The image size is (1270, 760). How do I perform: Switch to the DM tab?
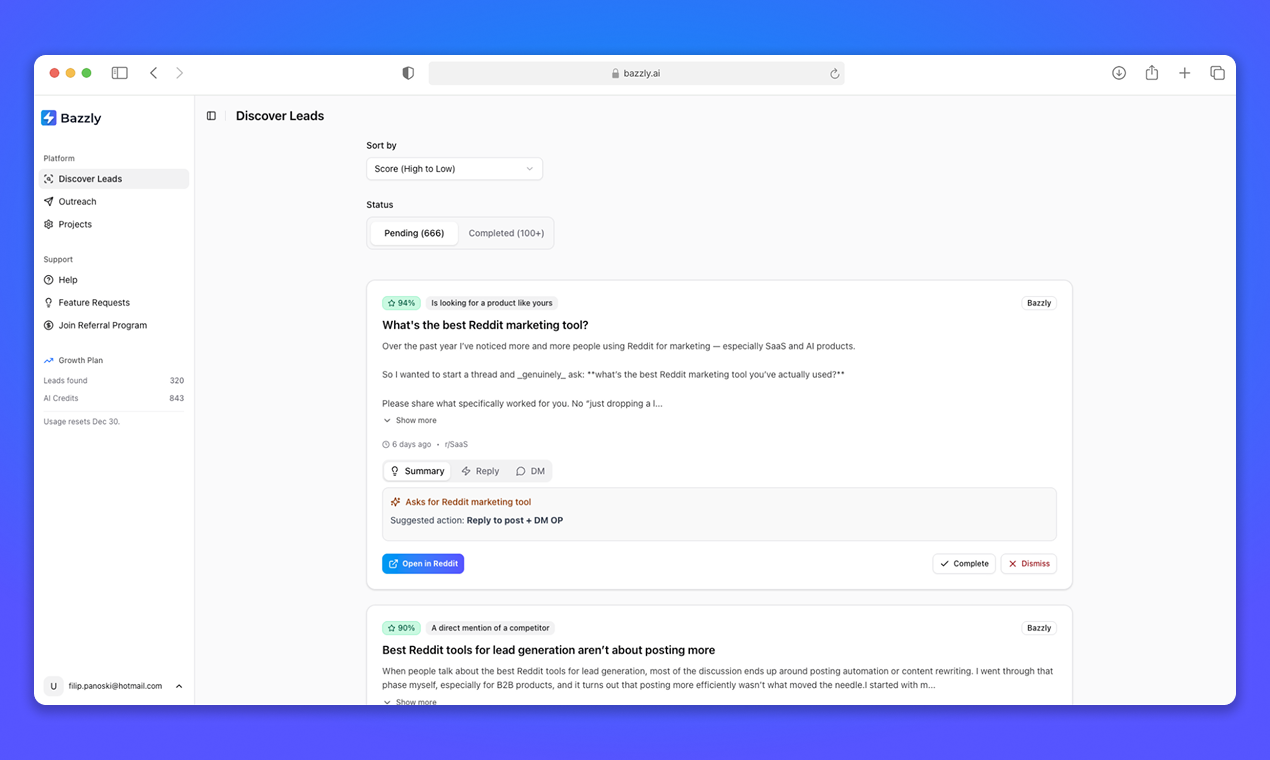(530, 471)
